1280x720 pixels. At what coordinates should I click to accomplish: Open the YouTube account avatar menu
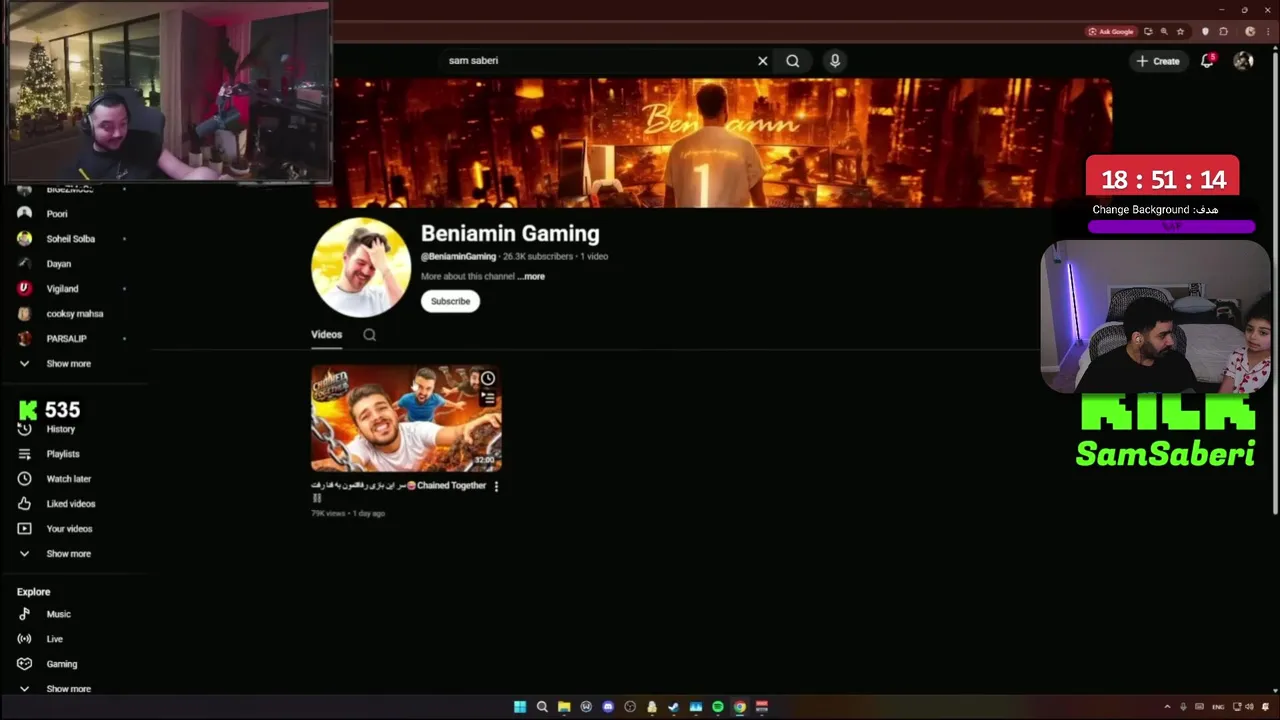1243,61
